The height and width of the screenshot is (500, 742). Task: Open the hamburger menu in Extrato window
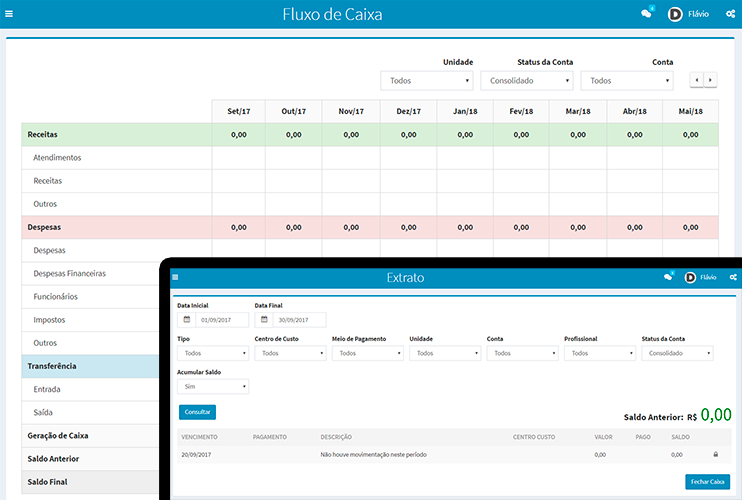pos(176,277)
